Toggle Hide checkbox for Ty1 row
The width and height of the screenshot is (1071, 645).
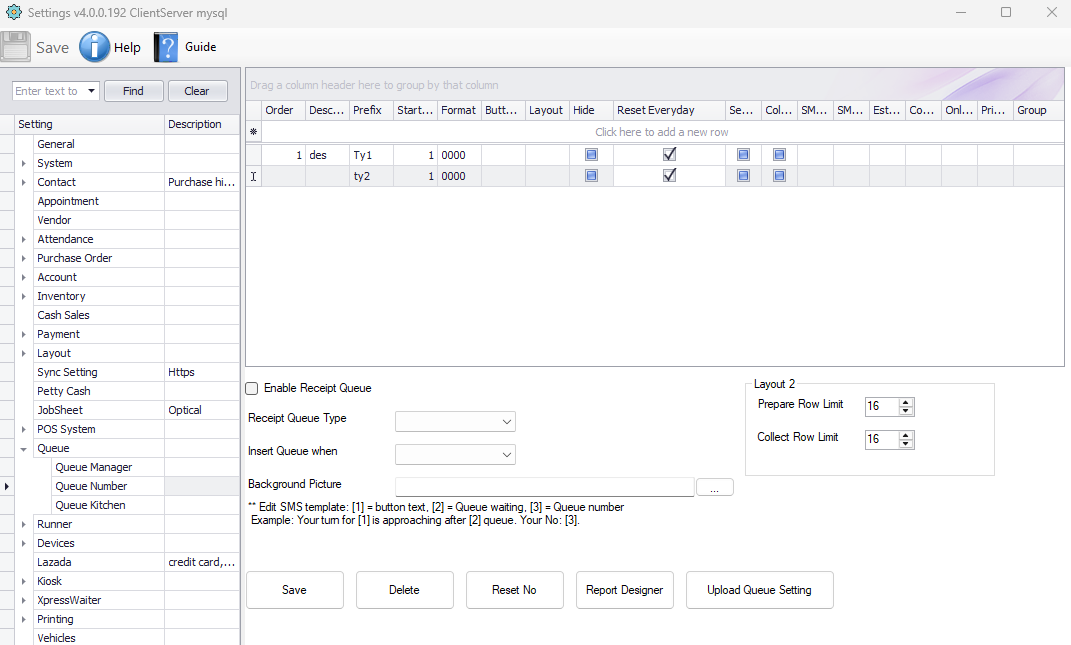(592, 155)
